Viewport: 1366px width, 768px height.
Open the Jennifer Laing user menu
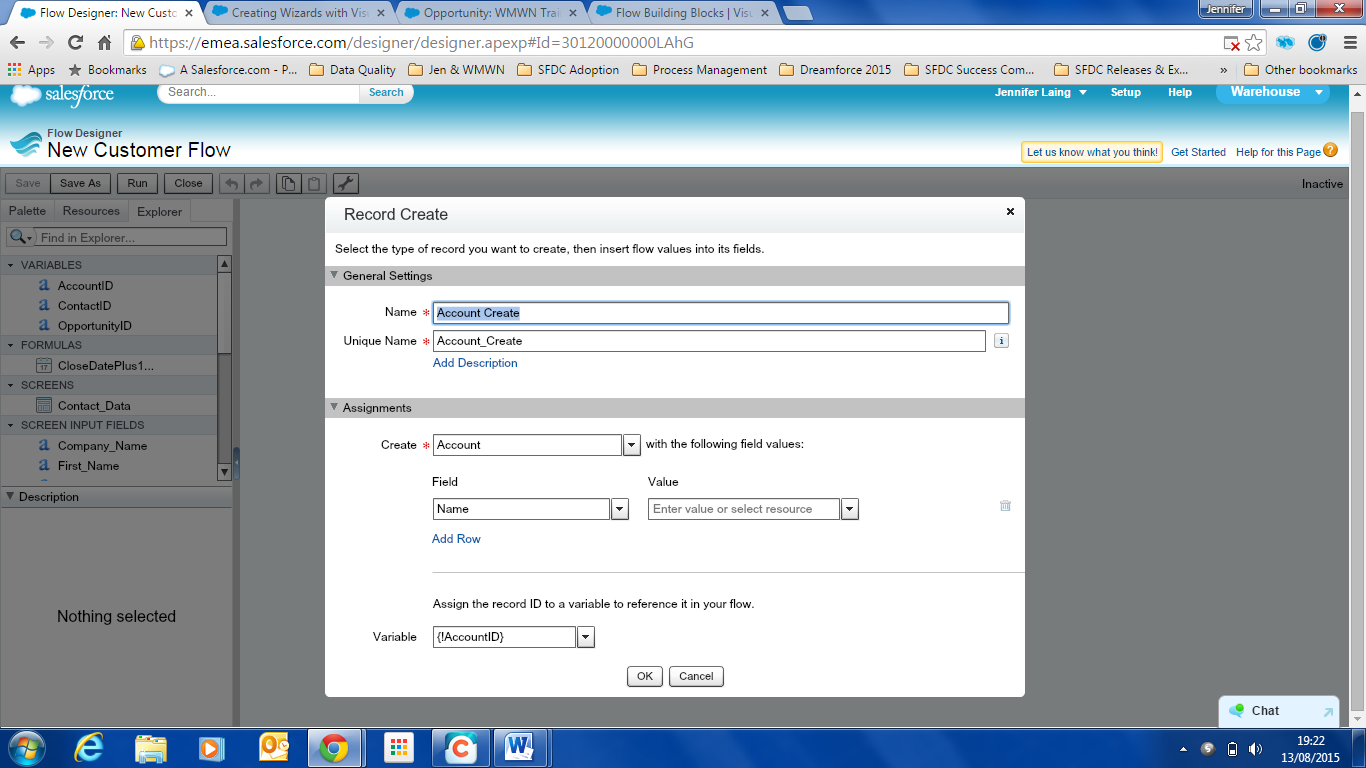click(x=1040, y=92)
